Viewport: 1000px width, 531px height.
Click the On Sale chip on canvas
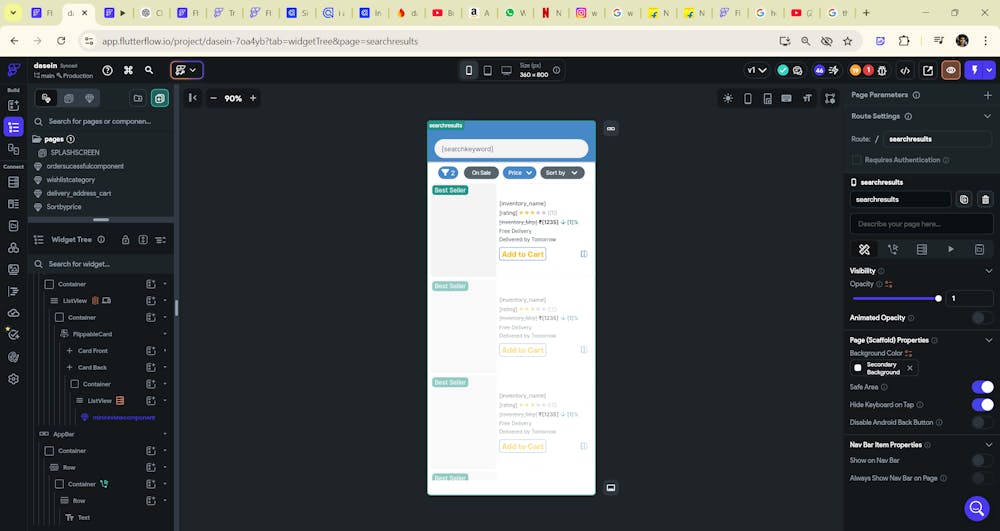click(481, 173)
